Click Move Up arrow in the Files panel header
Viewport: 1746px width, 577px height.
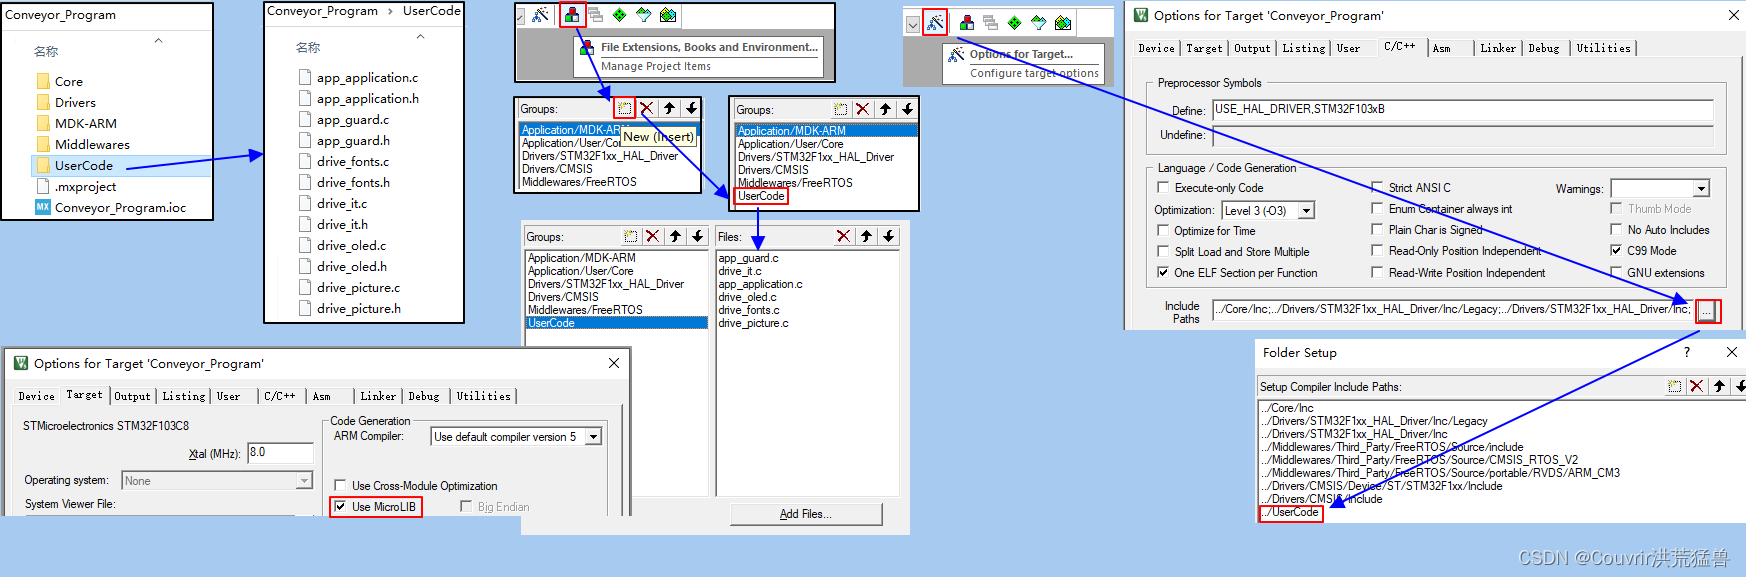(866, 236)
